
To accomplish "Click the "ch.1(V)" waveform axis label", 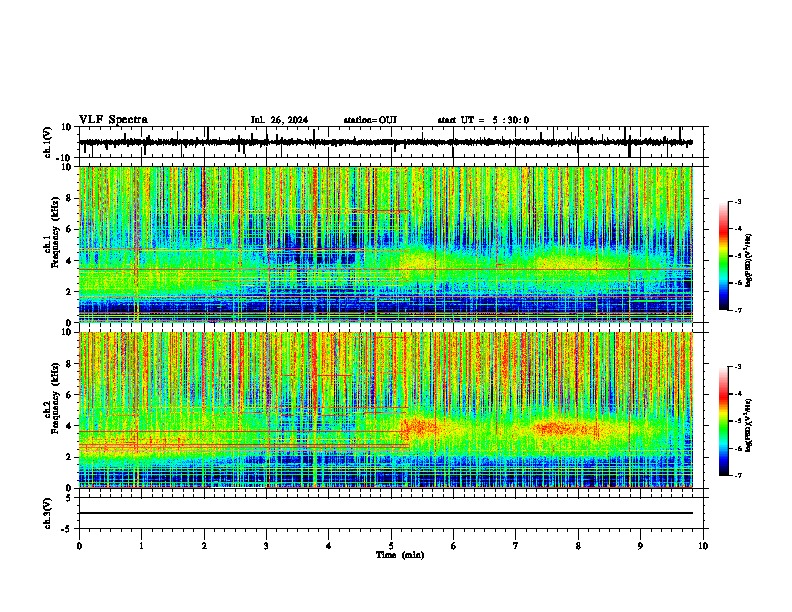I will [48, 142].
